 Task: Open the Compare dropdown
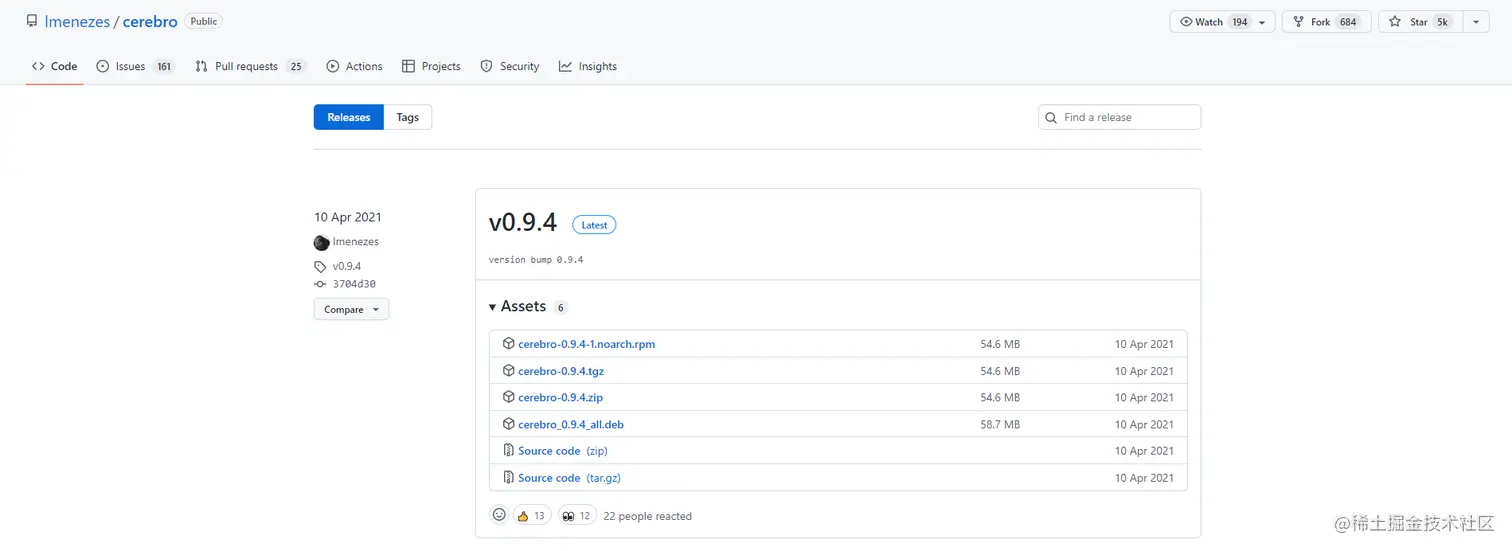click(x=351, y=310)
